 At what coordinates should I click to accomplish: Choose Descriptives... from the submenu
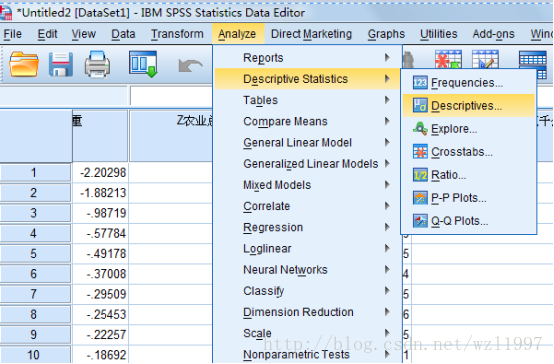(469, 106)
